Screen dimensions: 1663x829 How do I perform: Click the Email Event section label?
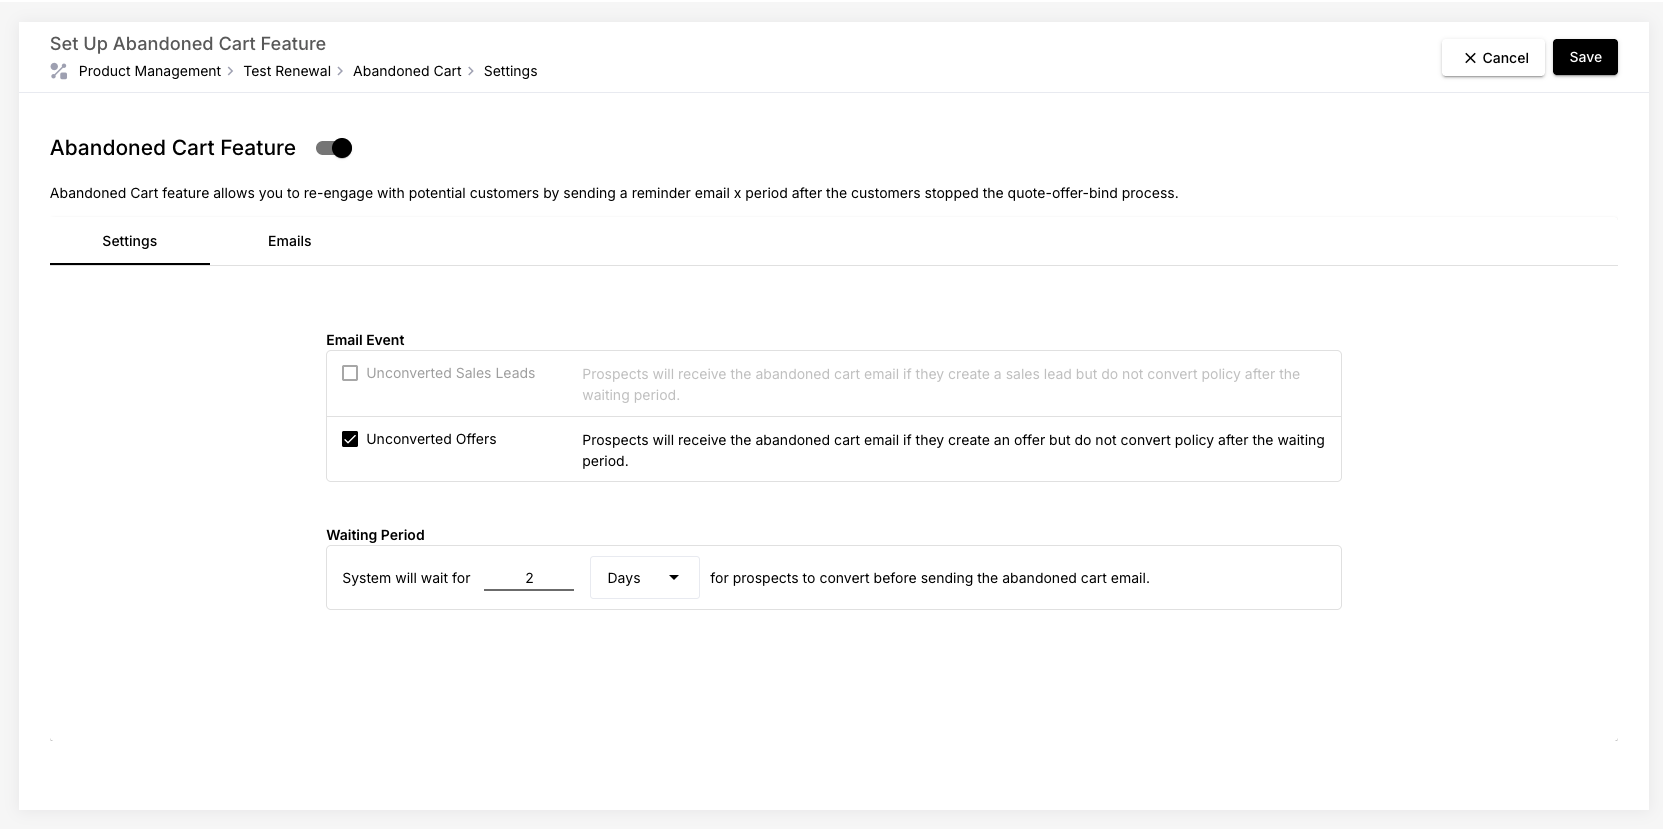[x=365, y=340]
